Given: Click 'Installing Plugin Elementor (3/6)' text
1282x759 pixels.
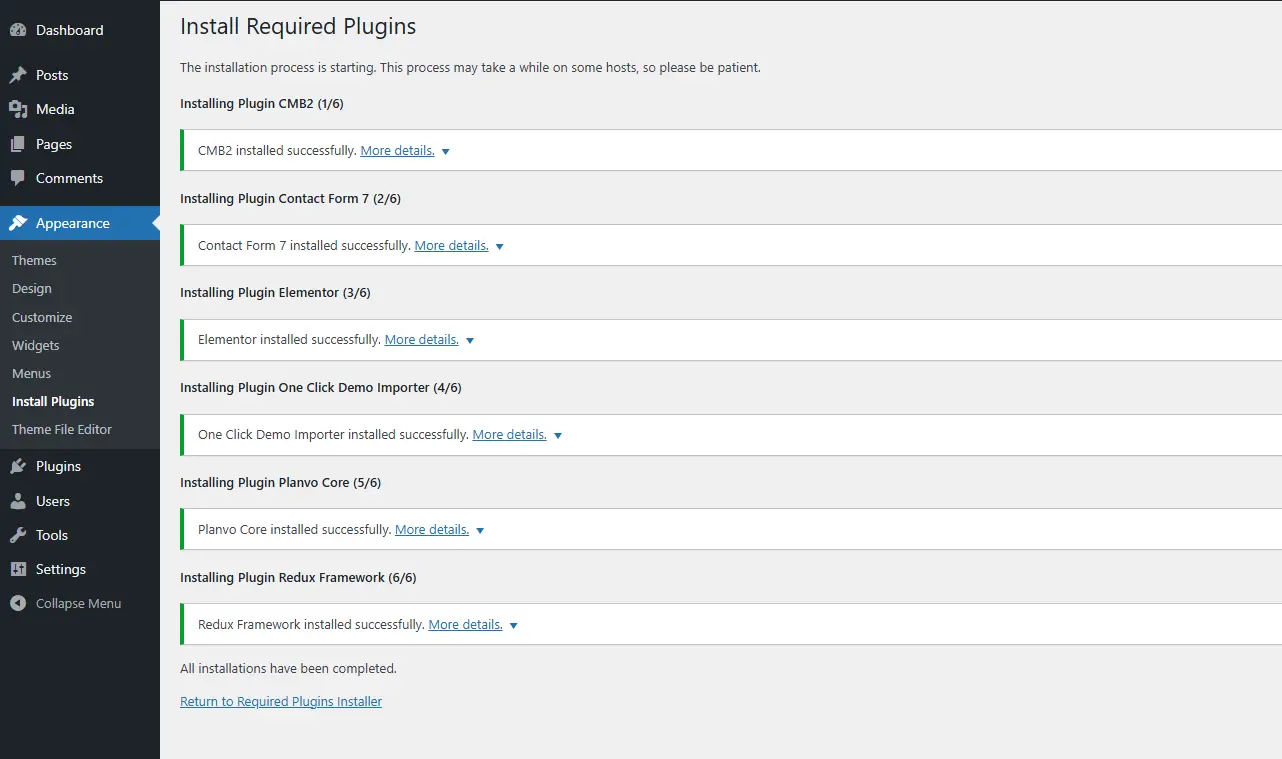Looking at the screenshot, I should click(x=275, y=293).
